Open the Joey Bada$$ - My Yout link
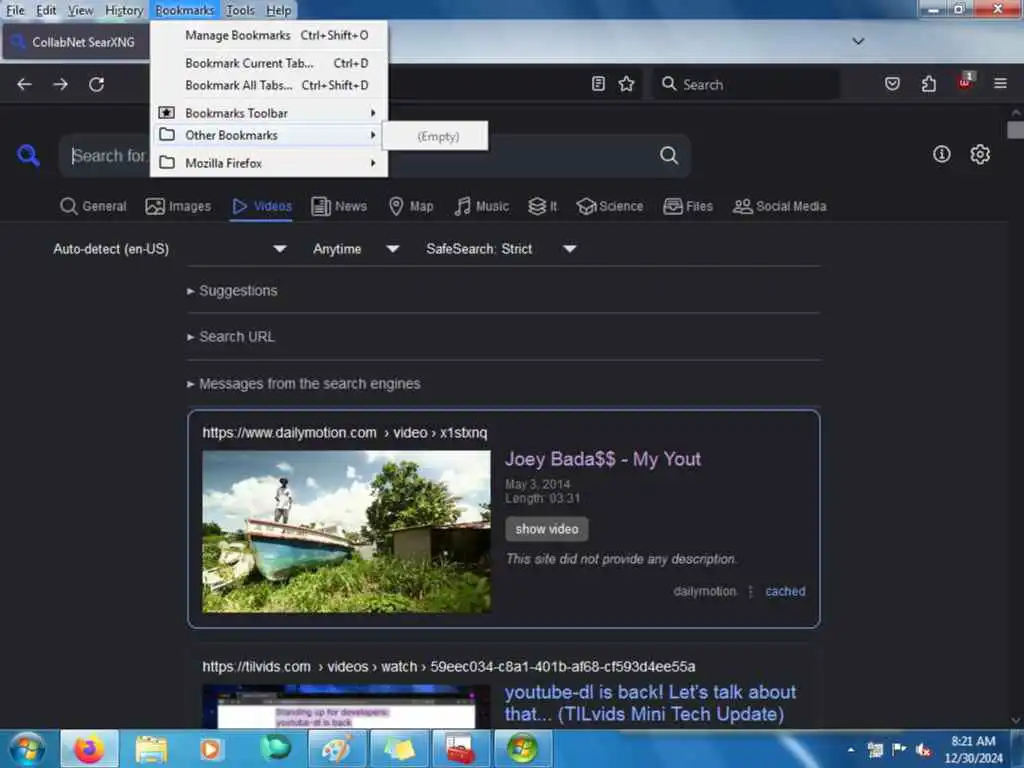The width and height of the screenshot is (1024, 768). pyautogui.click(x=602, y=459)
